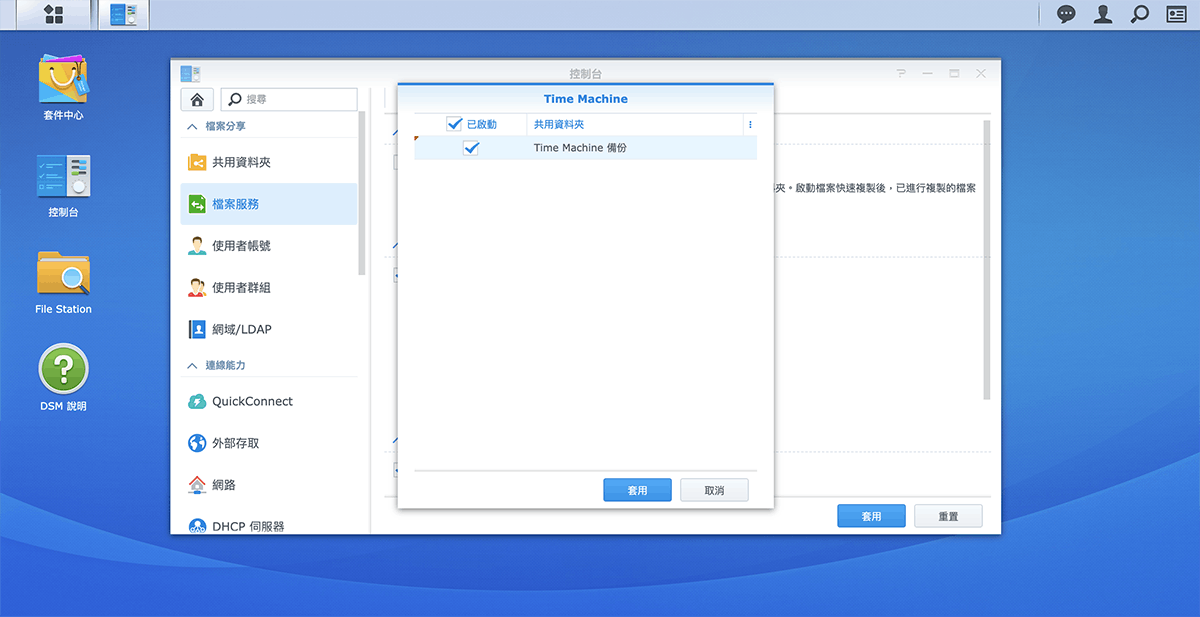Viewport: 1200px width, 617px height.
Task: Open 共用資料夾 in the sidebar
Action: (268, 162)
